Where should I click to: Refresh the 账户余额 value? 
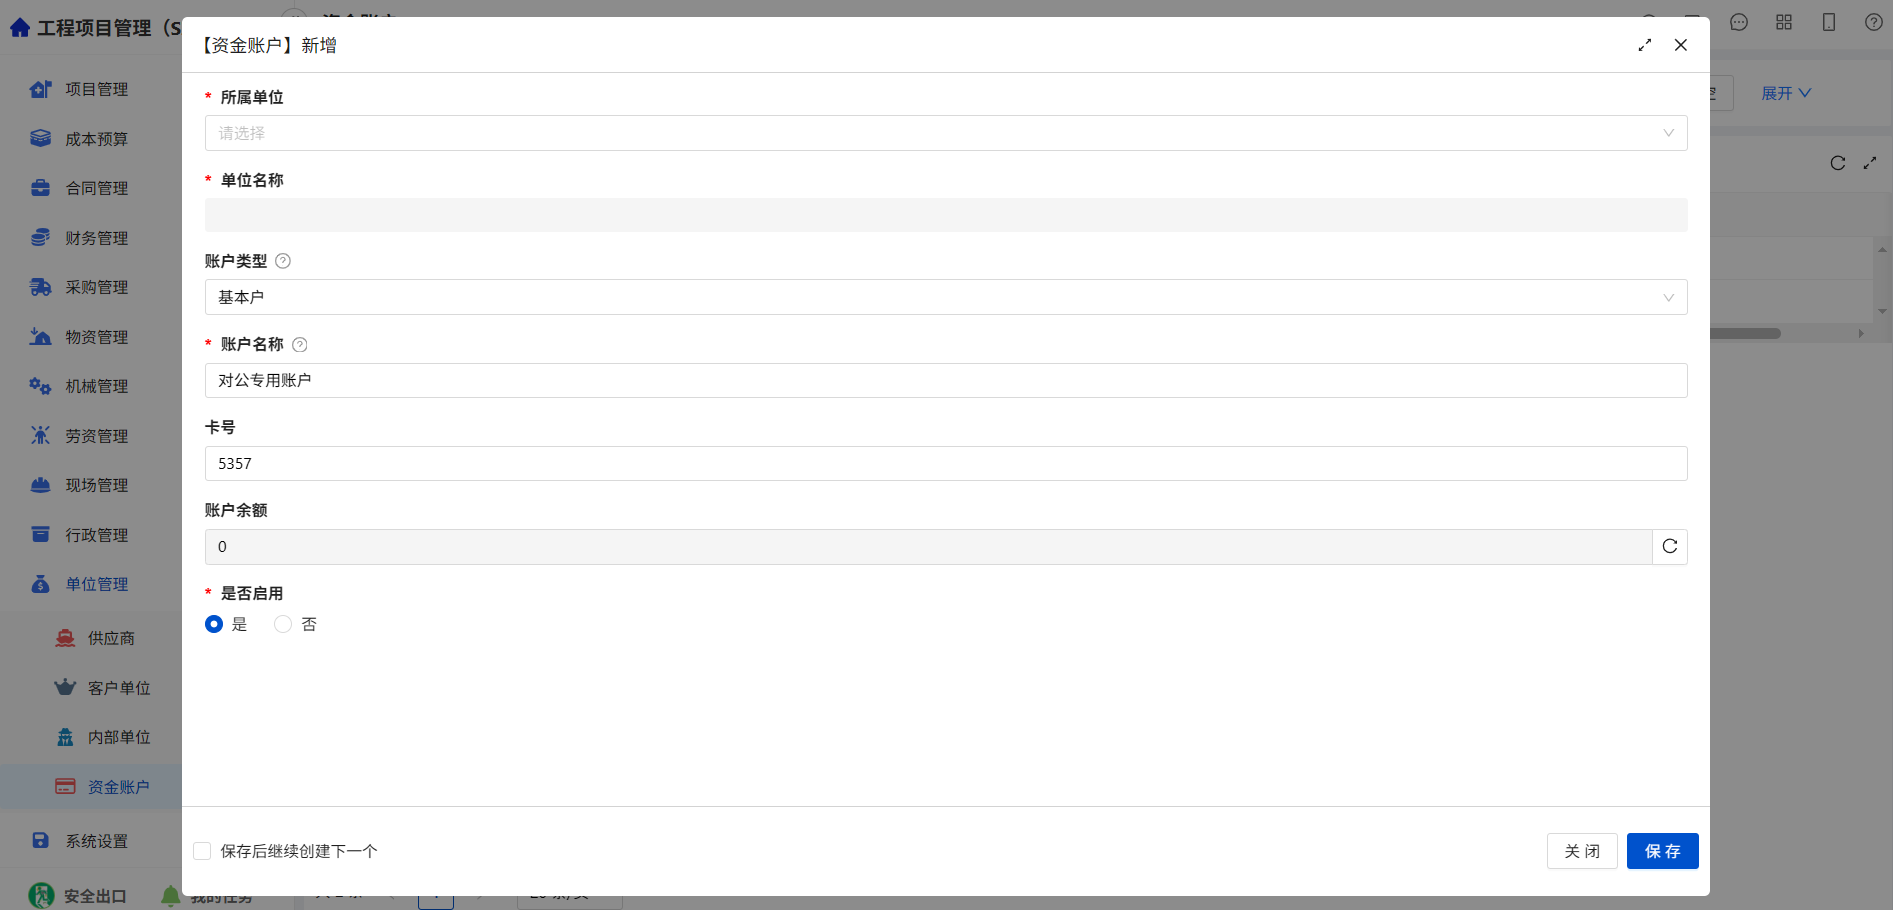tap(1669, 546)
